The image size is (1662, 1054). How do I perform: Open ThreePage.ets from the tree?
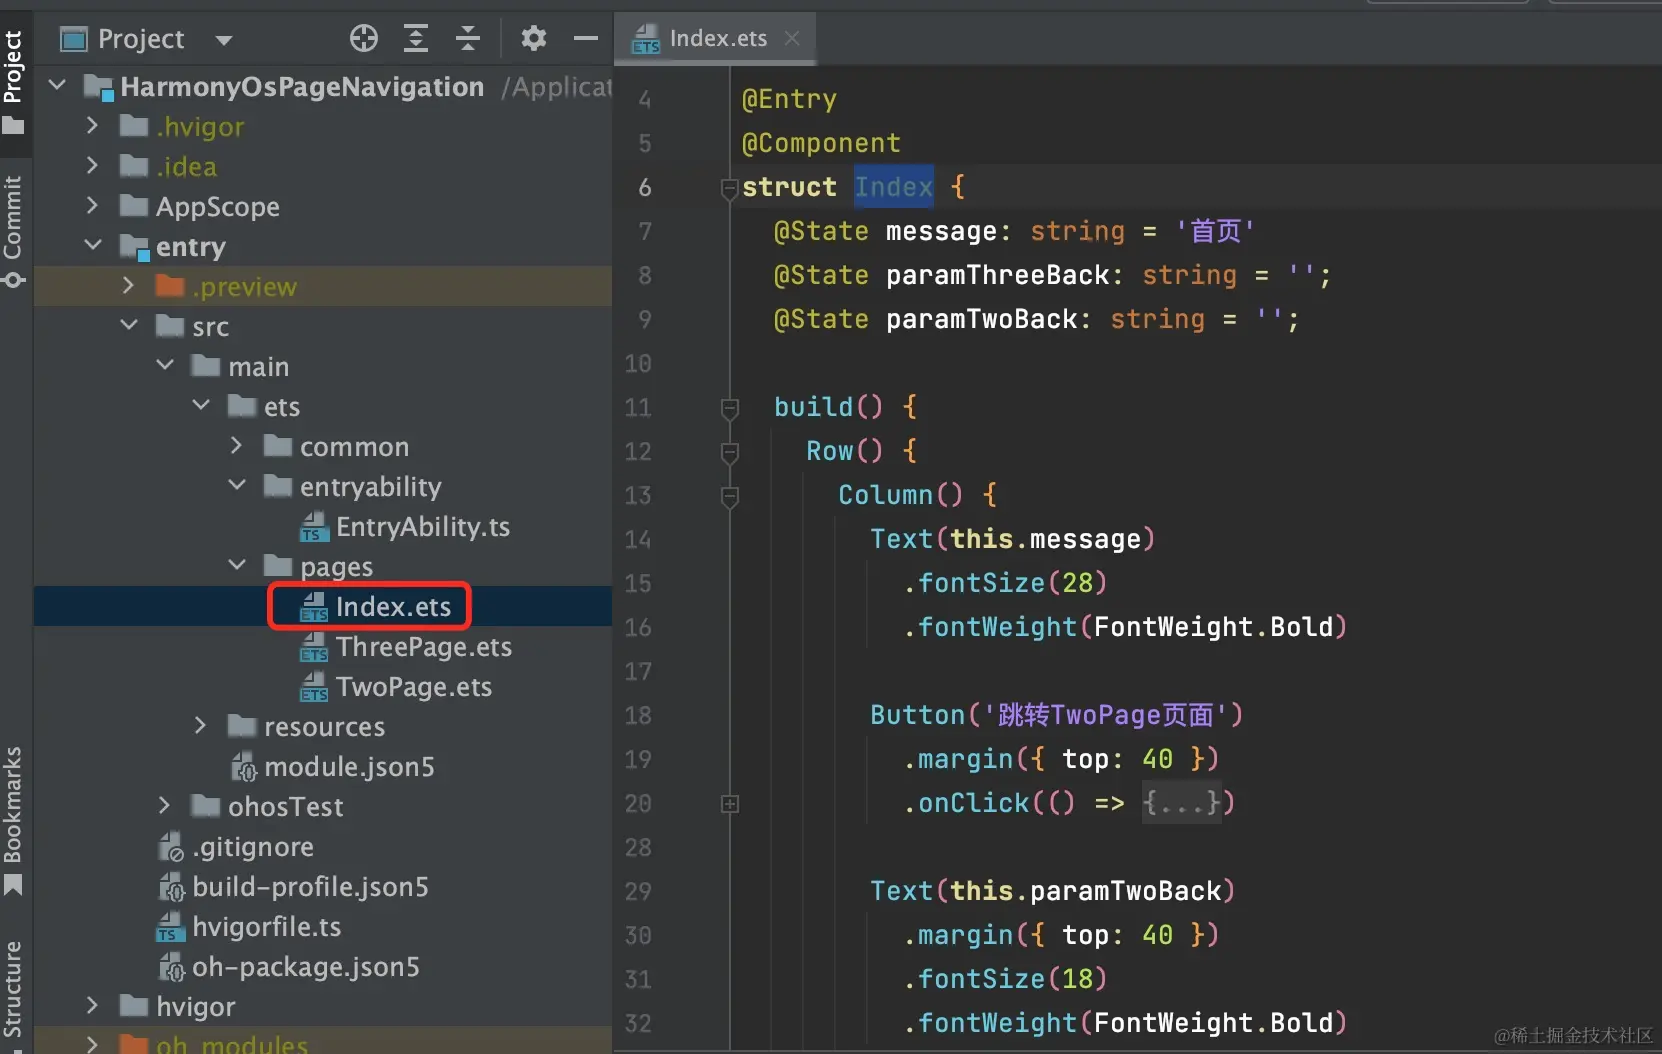coord(424,647)
